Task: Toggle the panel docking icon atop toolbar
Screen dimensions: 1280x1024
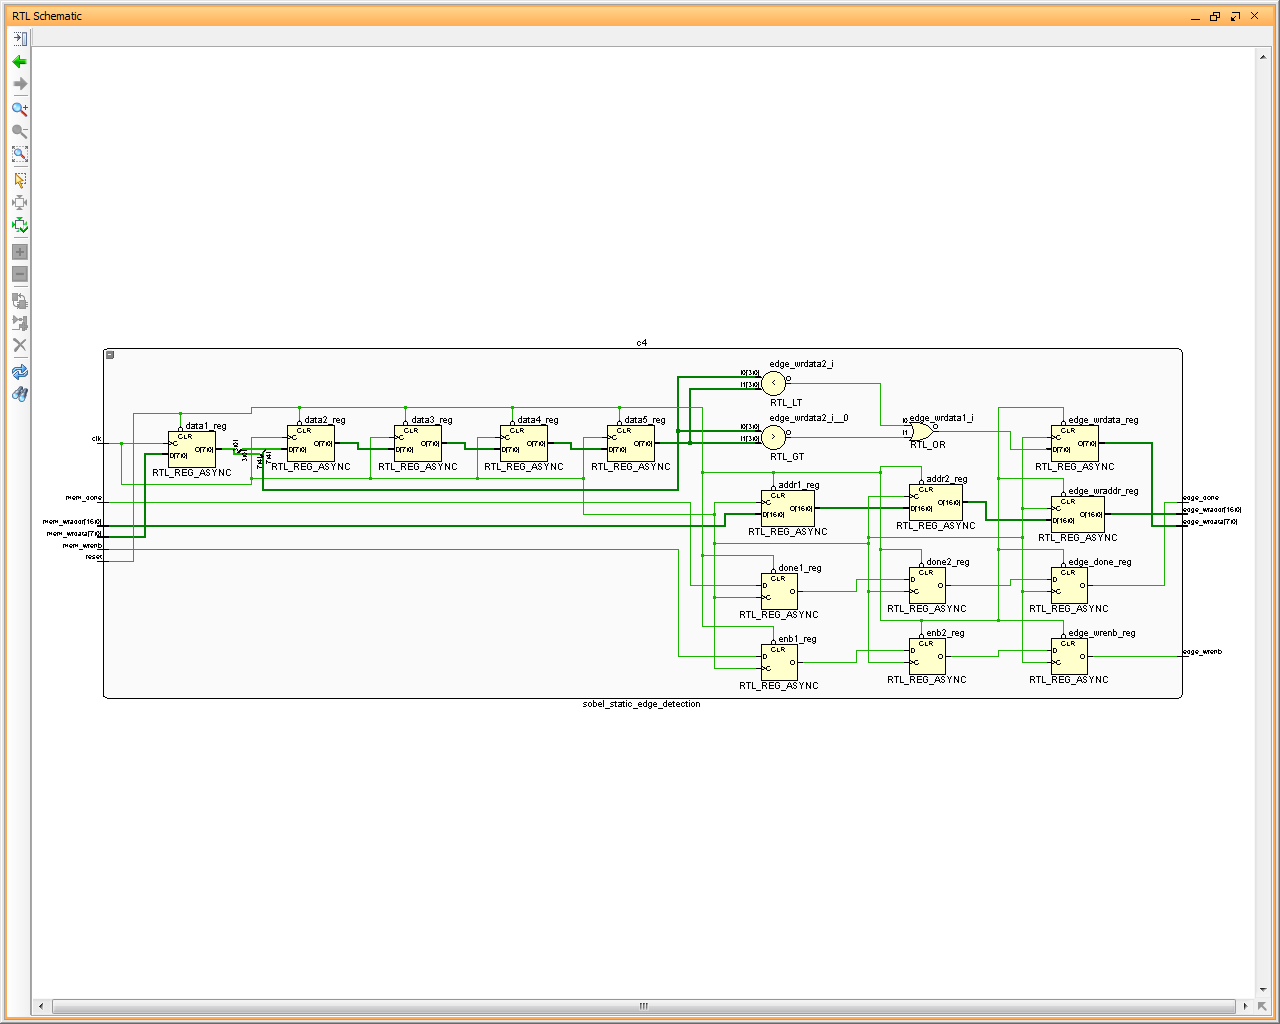Action: [x=19, y=38]
